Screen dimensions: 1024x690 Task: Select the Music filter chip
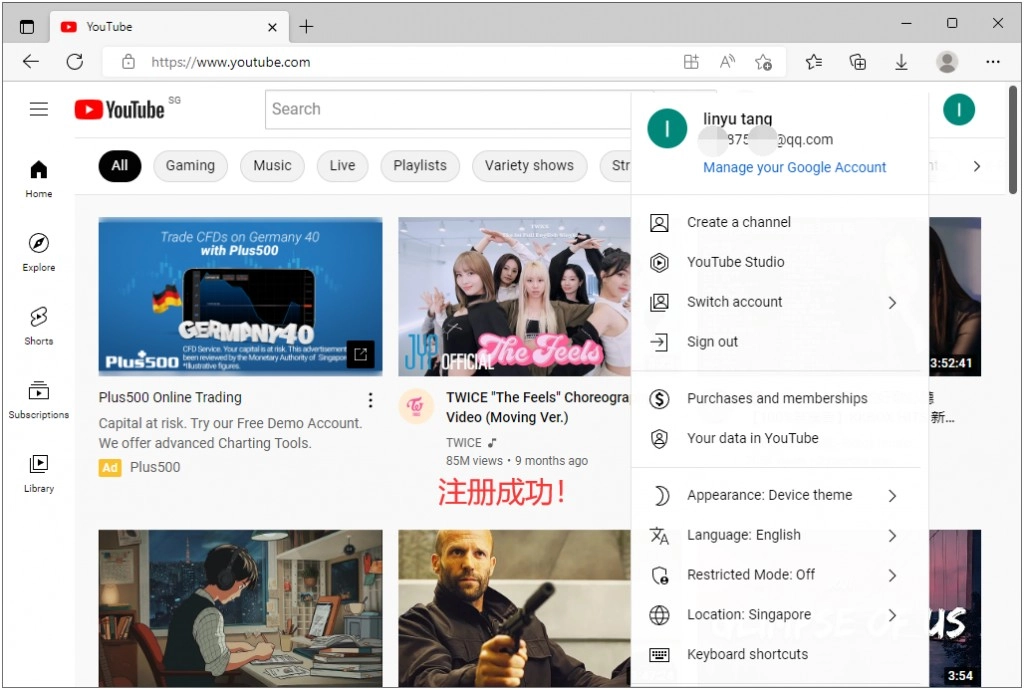coord(271,166)
